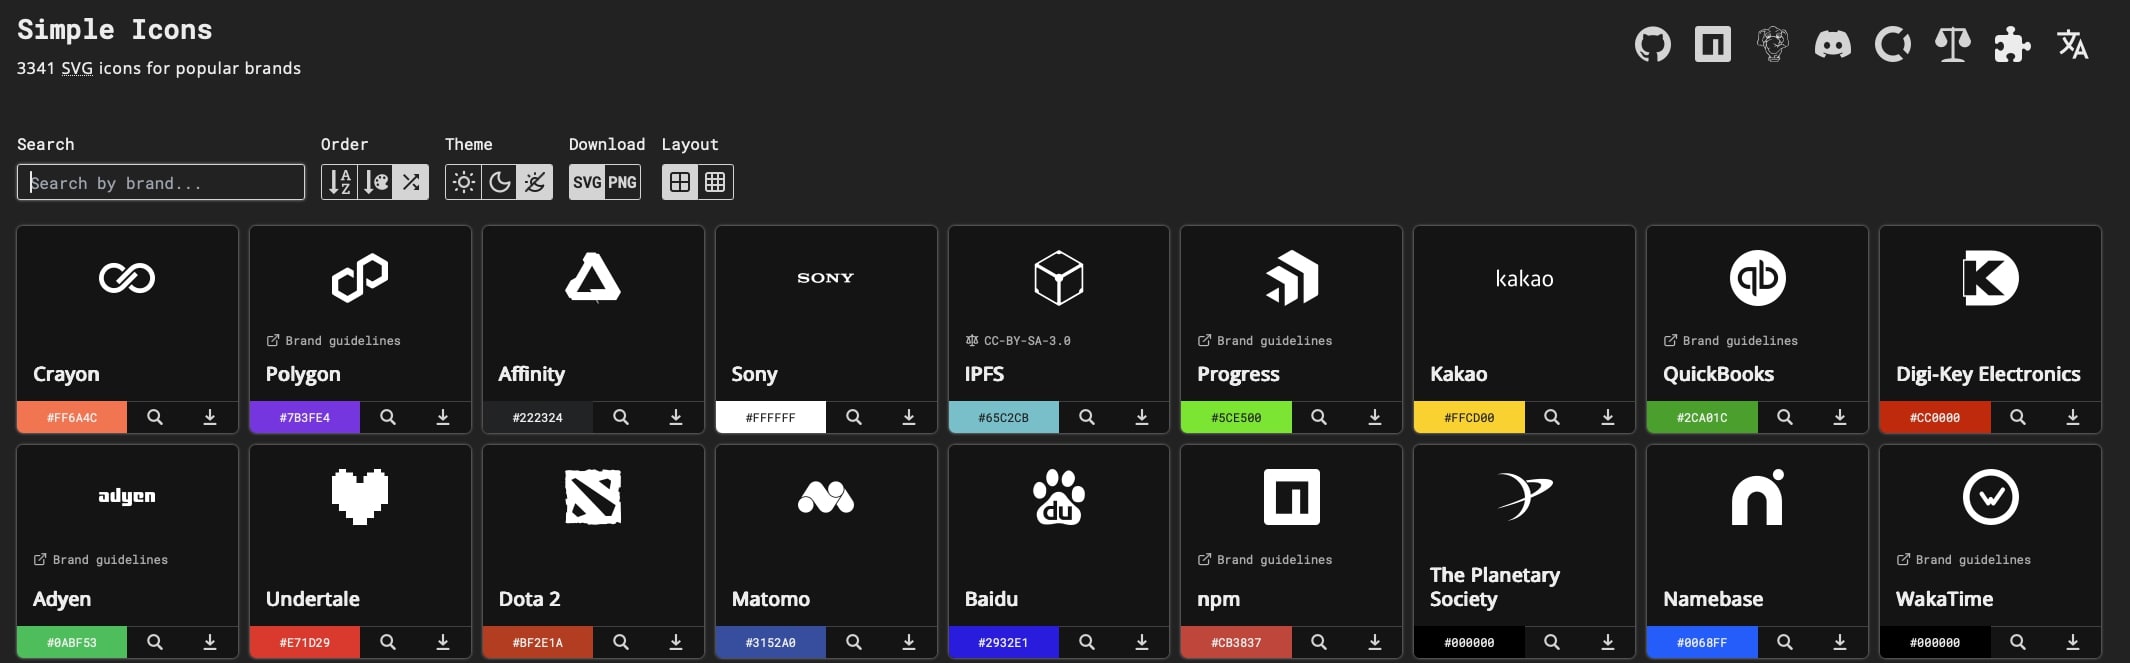Open npm card Brand guidelines link
The width and height of the screenshot is (2130, 663).
1265,560
